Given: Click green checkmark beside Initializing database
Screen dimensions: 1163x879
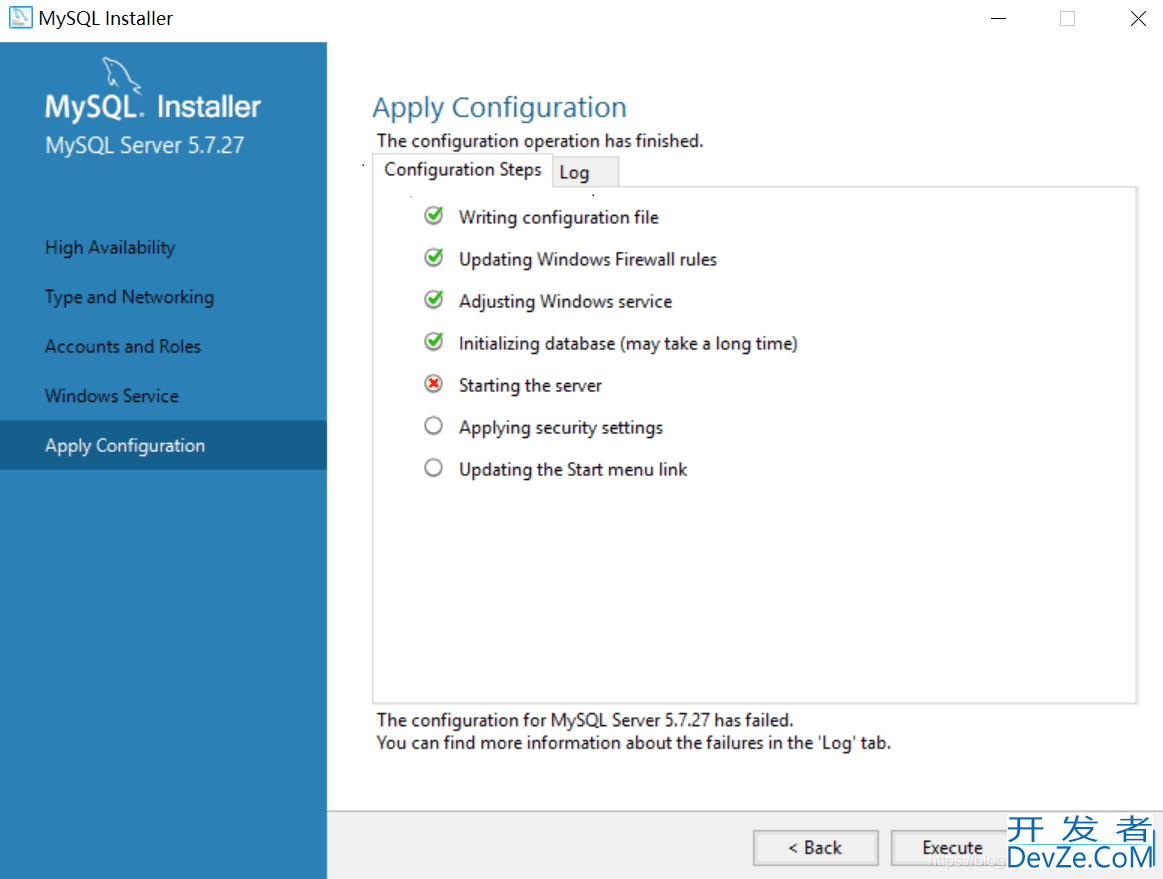Looking at the screenshot, I should point(433,342).
